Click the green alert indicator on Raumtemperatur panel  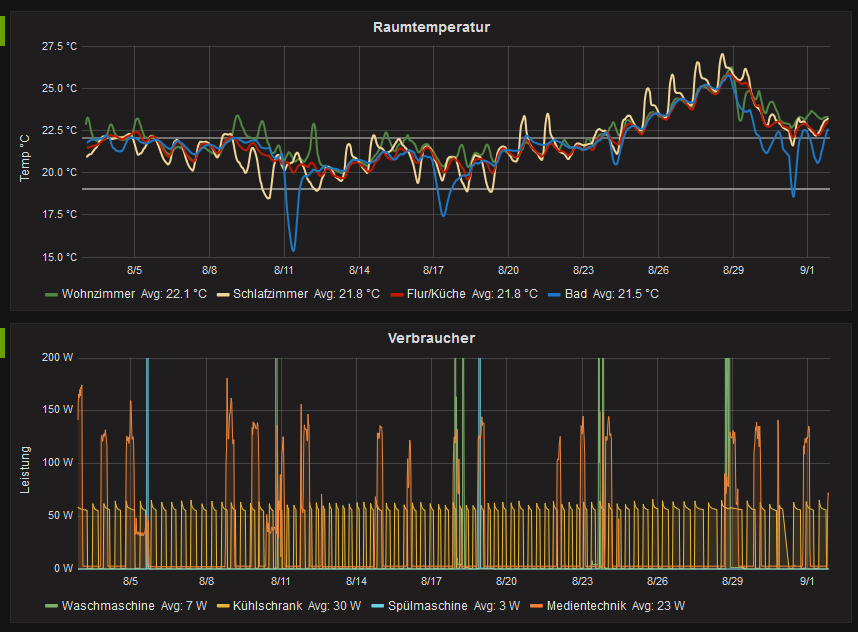tap(4, 31)
